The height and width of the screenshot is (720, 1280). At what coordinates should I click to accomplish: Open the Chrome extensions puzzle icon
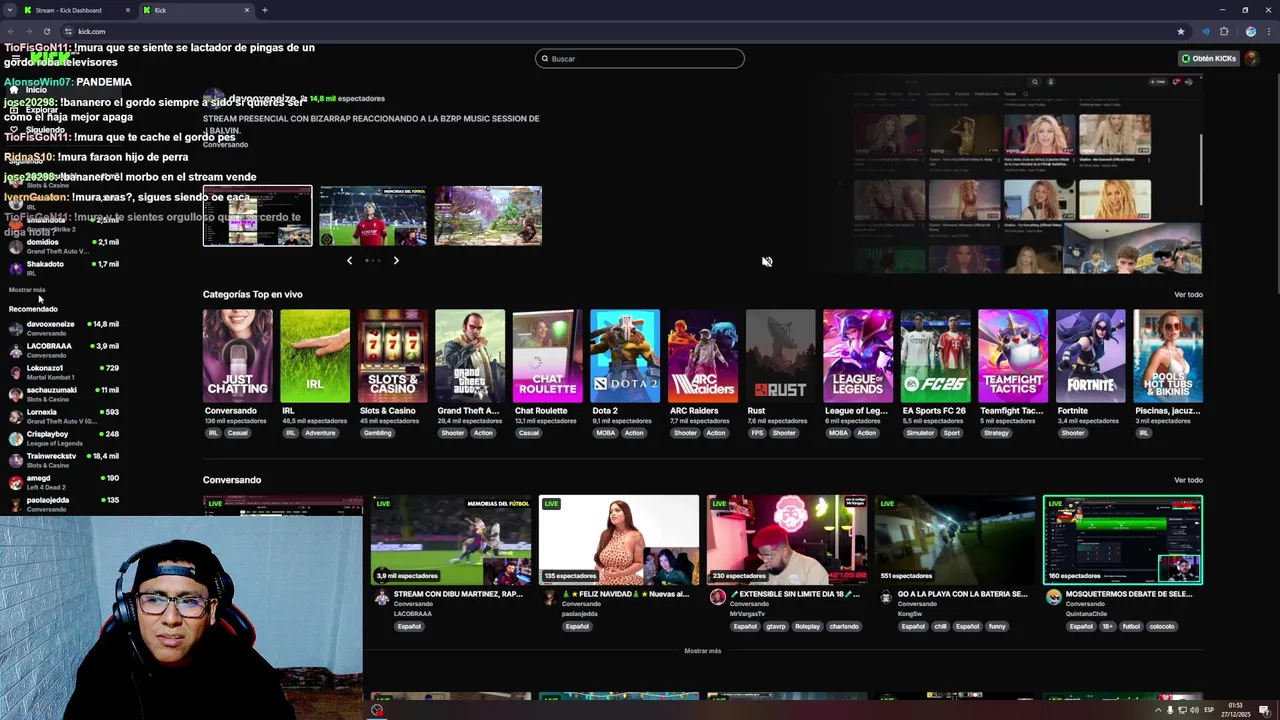[x=1224, y=31]
